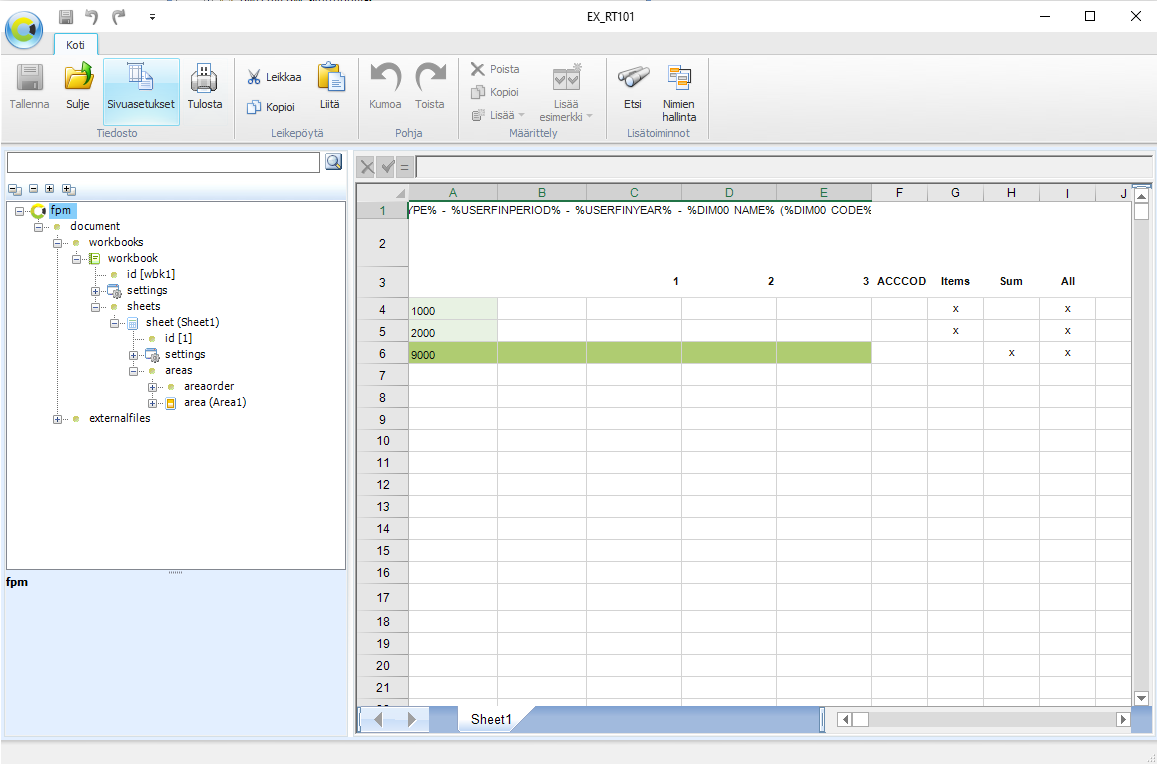Viewport: 1157px width, 764px height.
Task: Click the horizontal scrollbar right arrow
Action: click(x=1123, y=719)
